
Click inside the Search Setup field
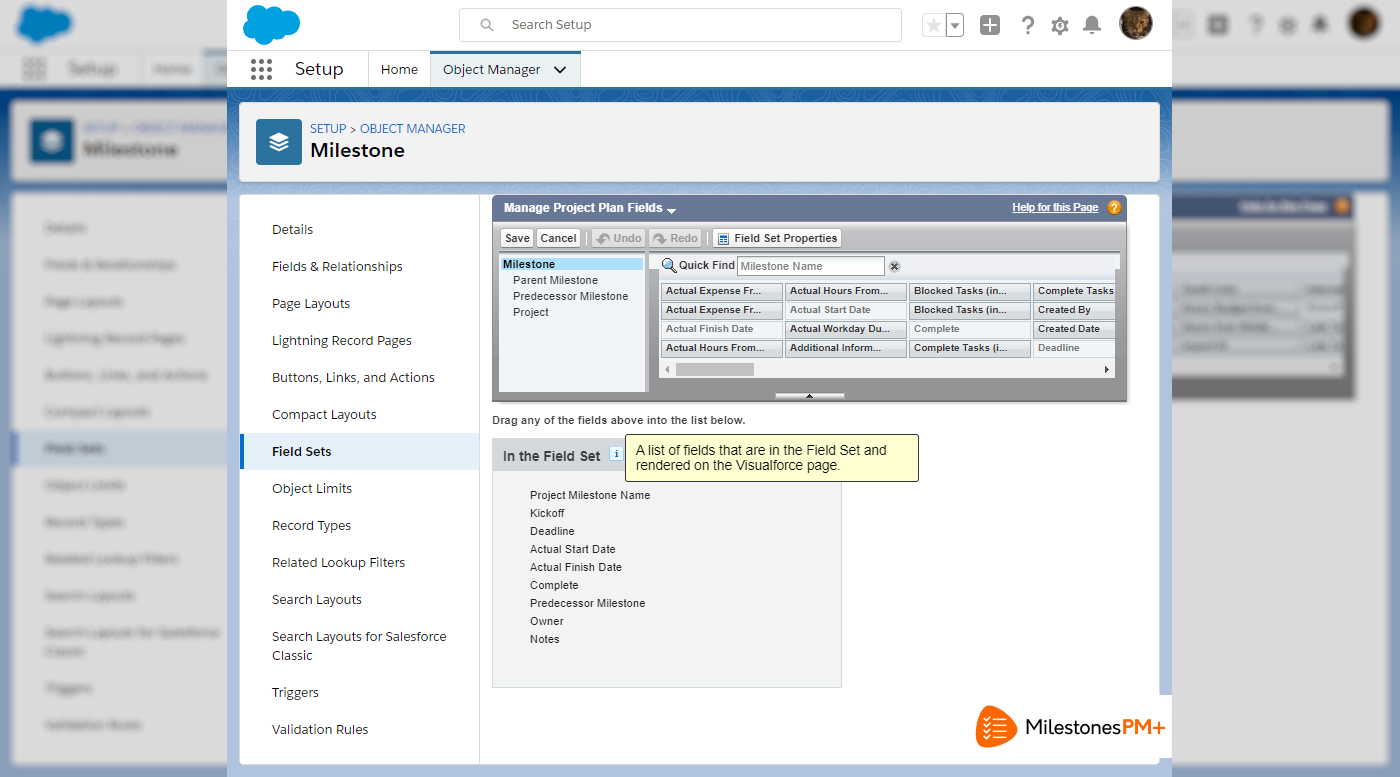(680, 25)
